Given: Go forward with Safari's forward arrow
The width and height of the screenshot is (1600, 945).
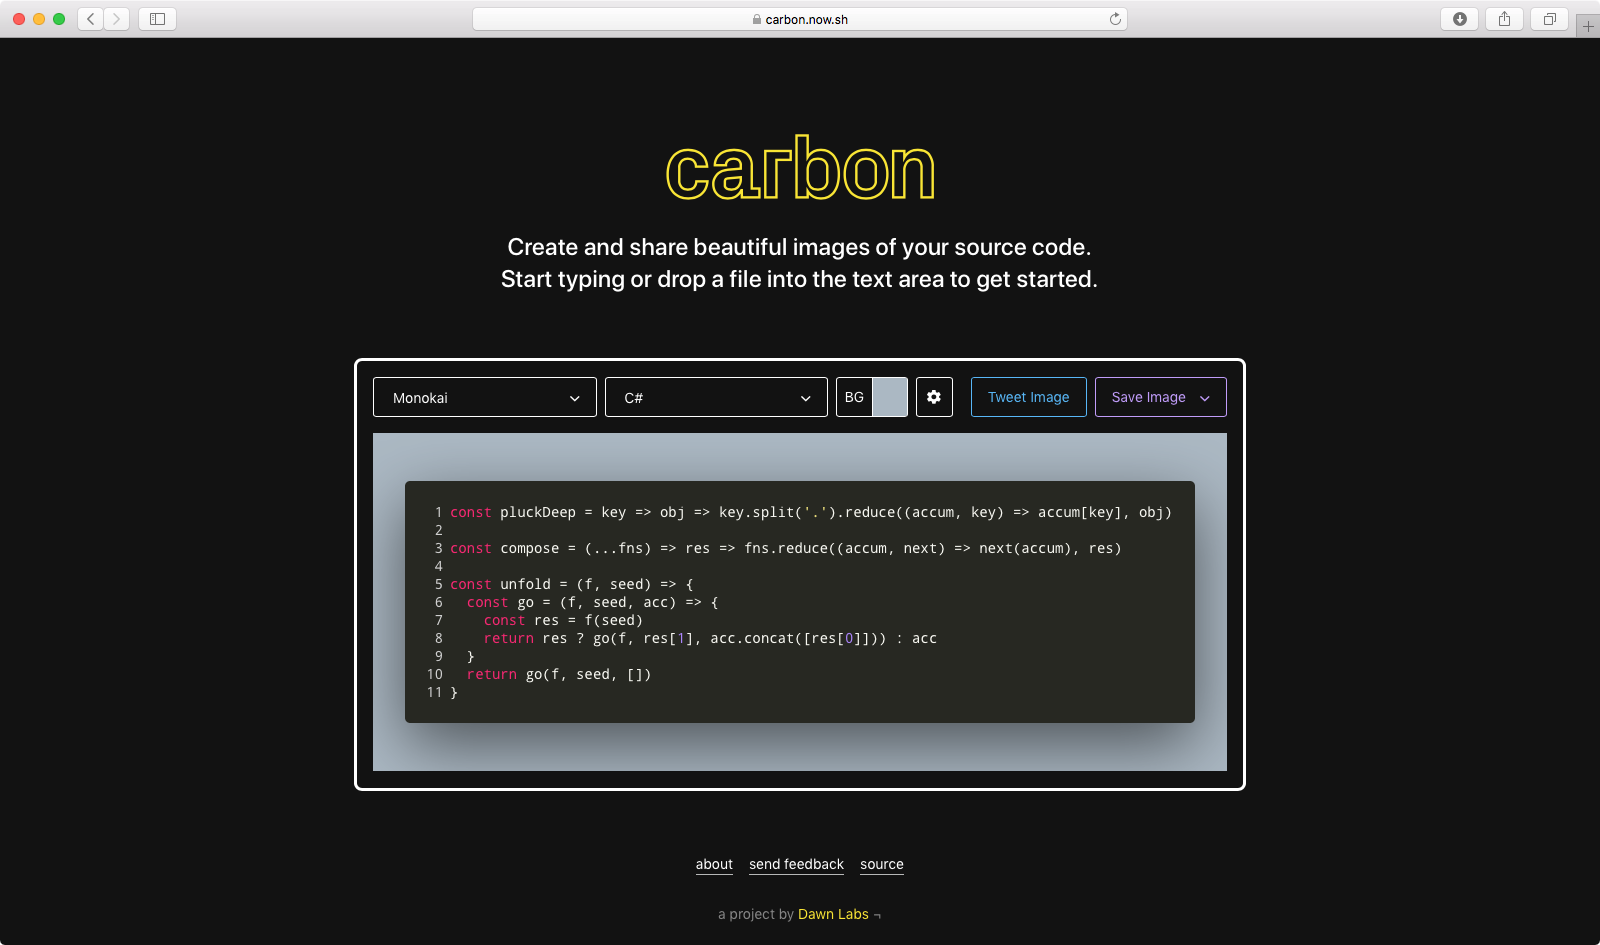Looking at the screenshot, I should 117,19.
